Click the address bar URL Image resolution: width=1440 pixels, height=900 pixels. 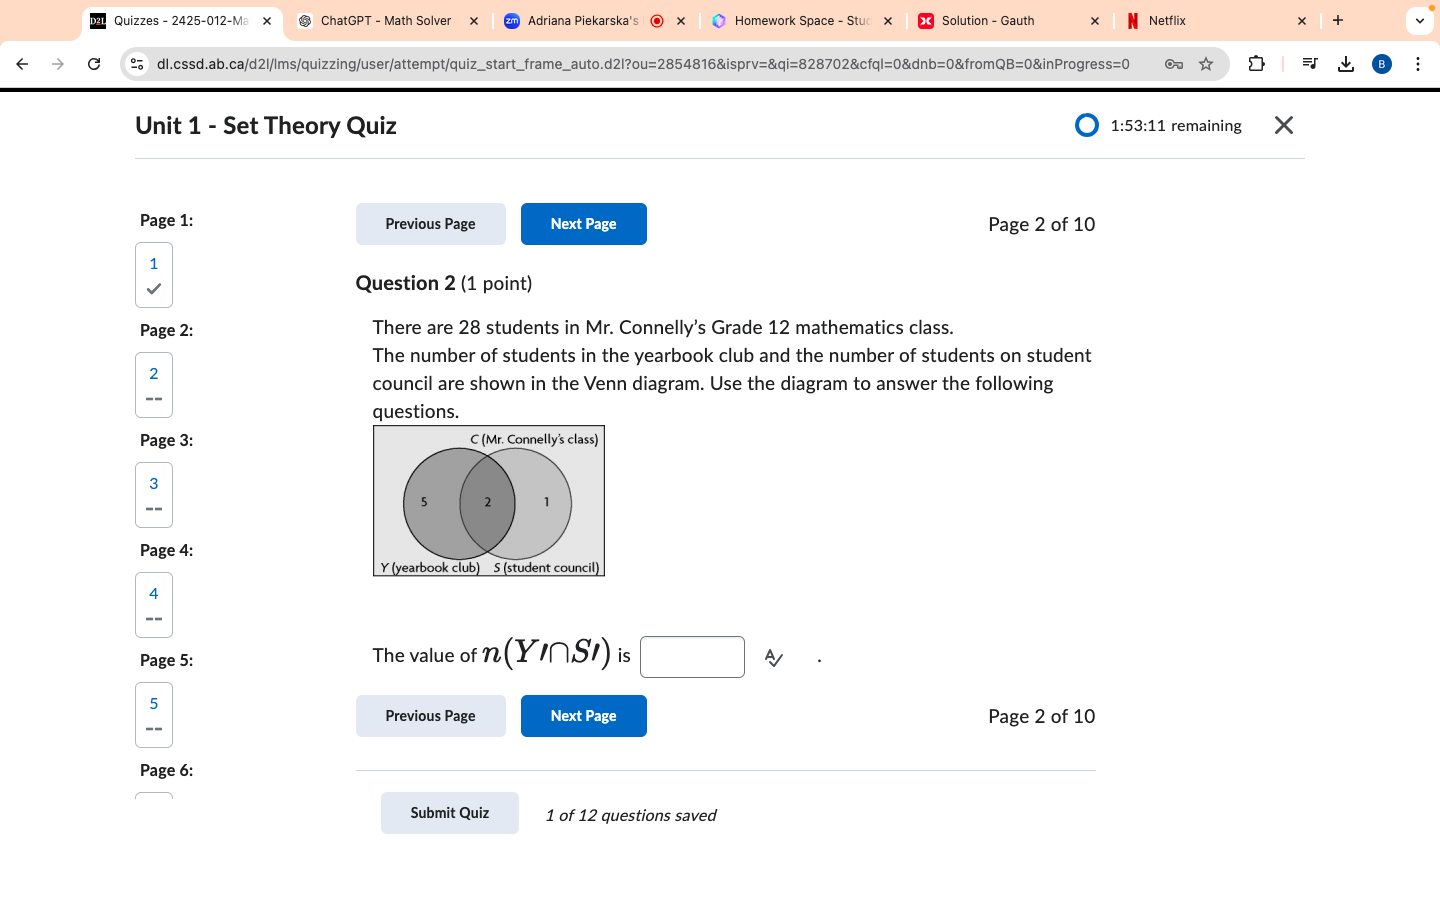[643, 64]
